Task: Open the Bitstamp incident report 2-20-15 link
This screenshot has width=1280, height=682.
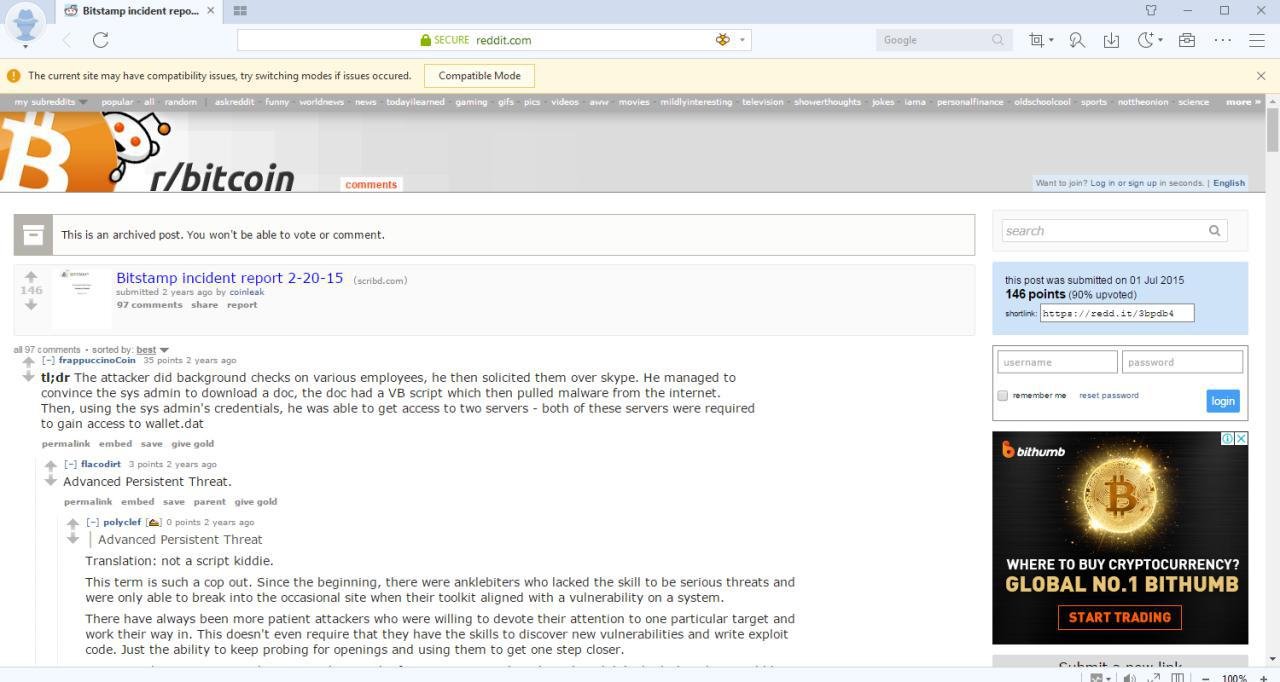Action: pos(229,278)
